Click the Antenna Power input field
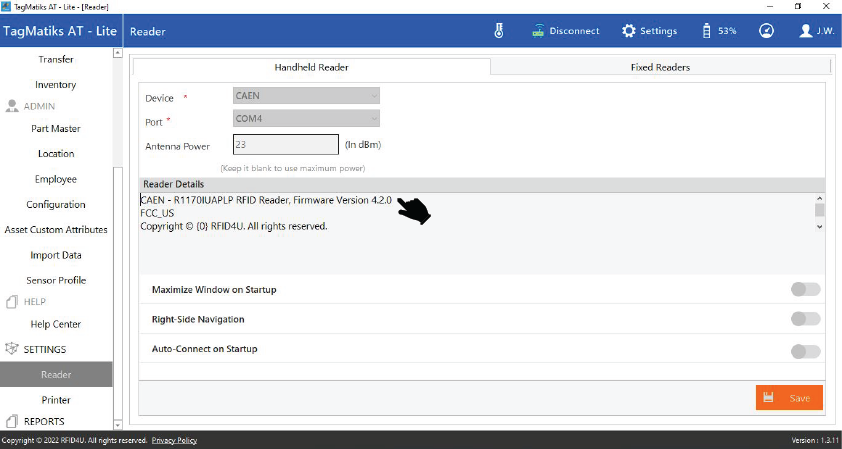The image size is (842, 449). pos(285,145)
